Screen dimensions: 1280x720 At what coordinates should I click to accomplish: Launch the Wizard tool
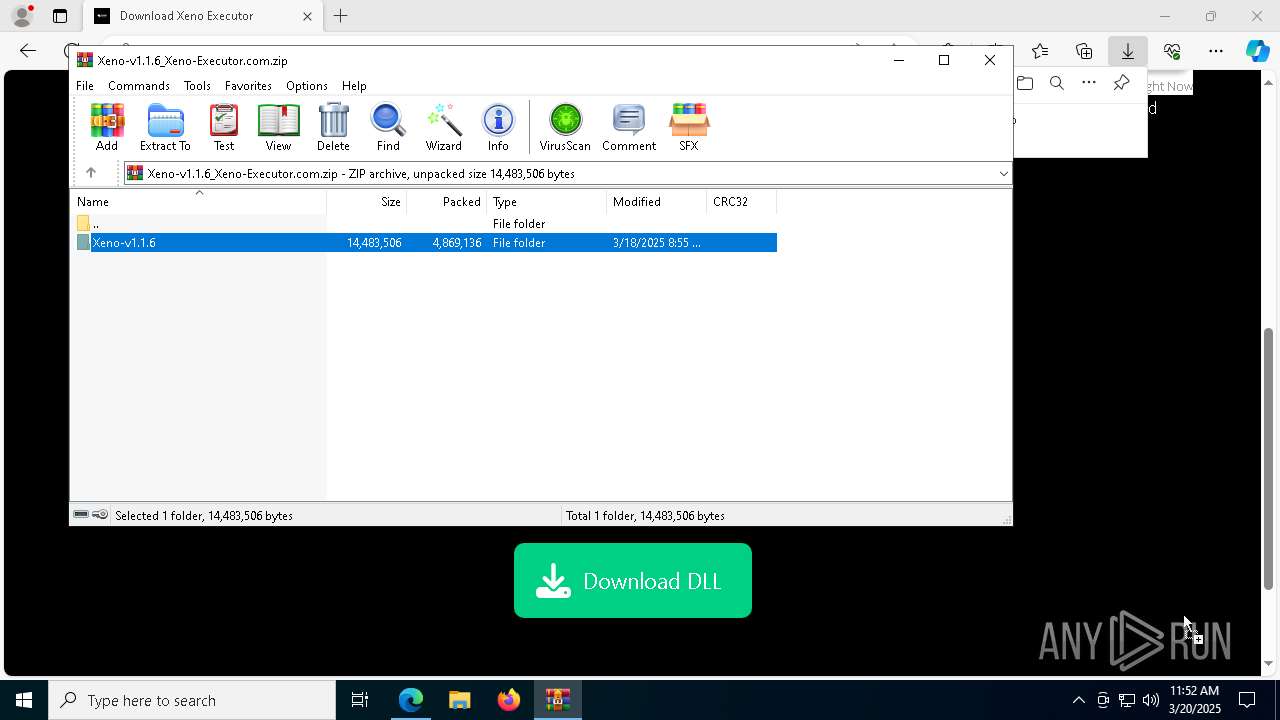click(x=443, y=127)
